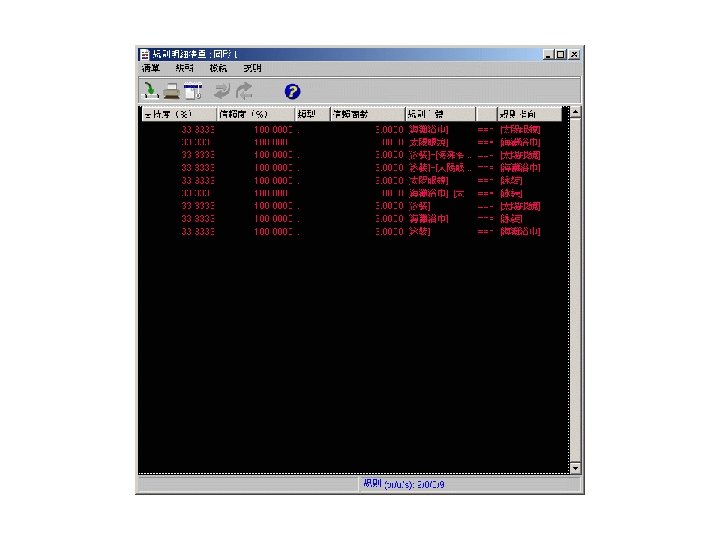The width and height of the screenshot is (720, 540).
Task: Click the 9/0/9 rule count in status bar
Action: click(431, 484)
